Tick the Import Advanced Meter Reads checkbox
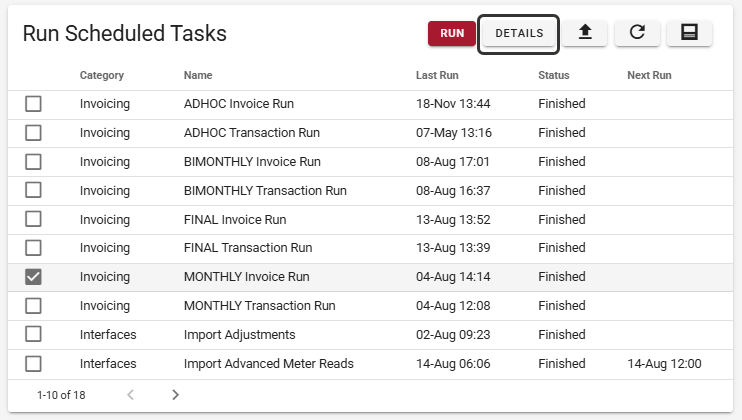Viewport: 742px width, 420px height. click(33, 364)
